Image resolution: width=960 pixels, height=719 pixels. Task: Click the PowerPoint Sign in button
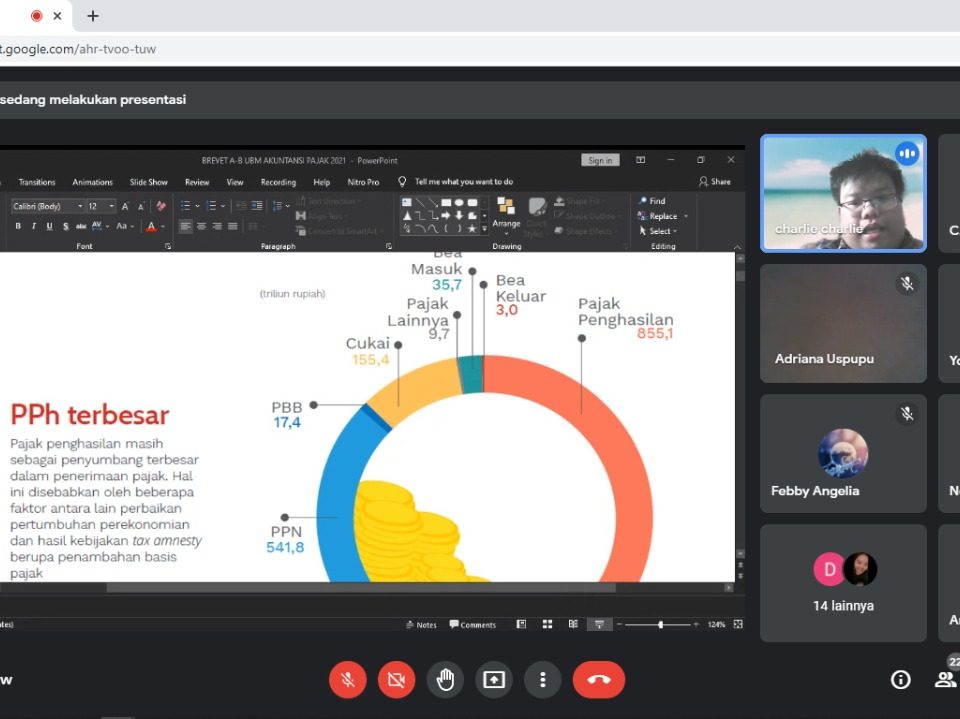point(600,160)
